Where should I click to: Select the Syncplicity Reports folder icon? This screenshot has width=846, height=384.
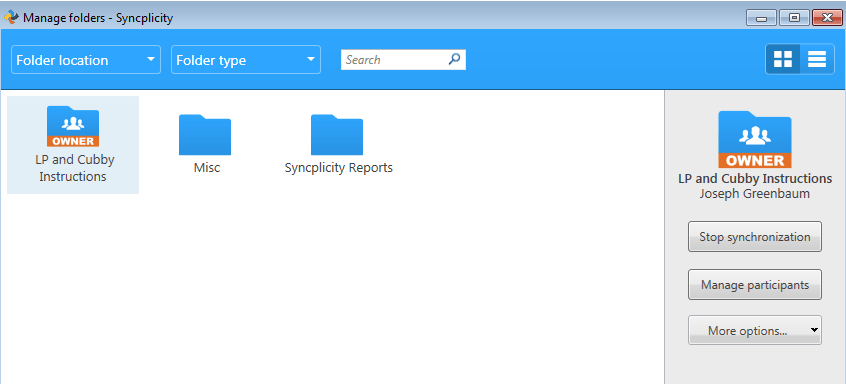coord(337,135)
